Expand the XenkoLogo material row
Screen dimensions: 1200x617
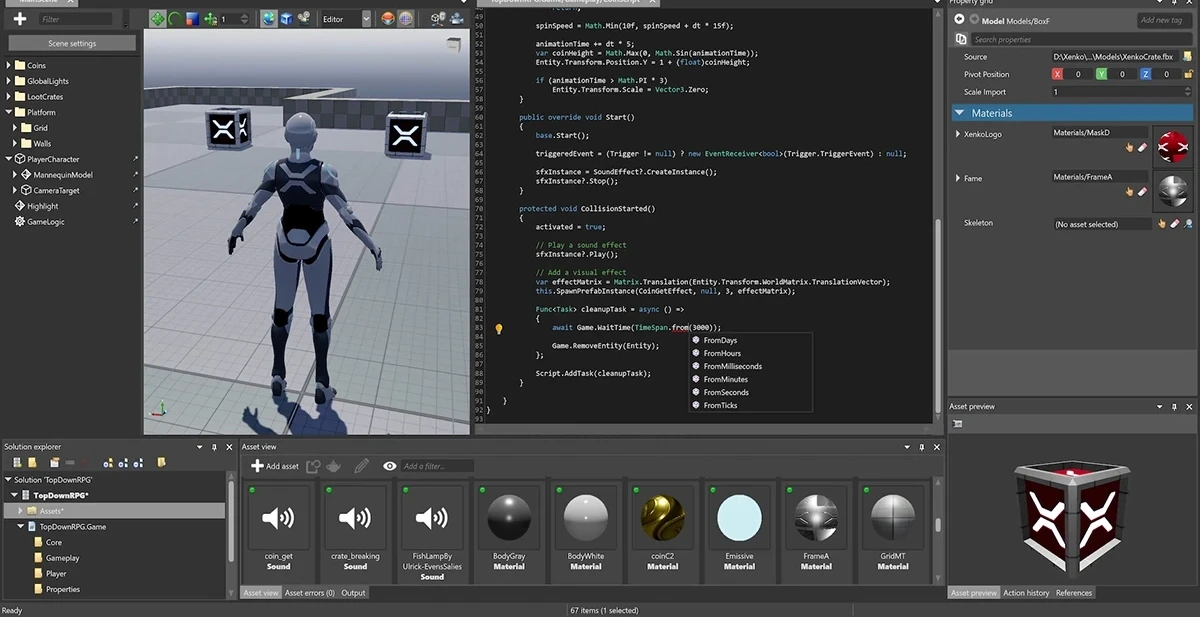(958, 134)
